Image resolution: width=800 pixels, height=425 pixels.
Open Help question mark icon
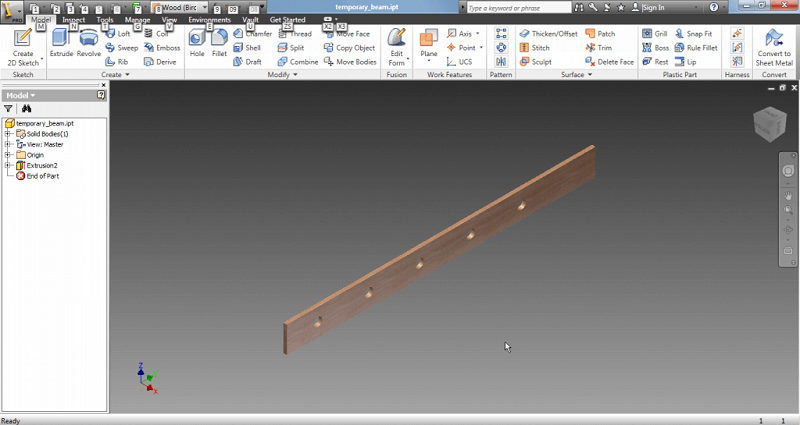point(714,7)
